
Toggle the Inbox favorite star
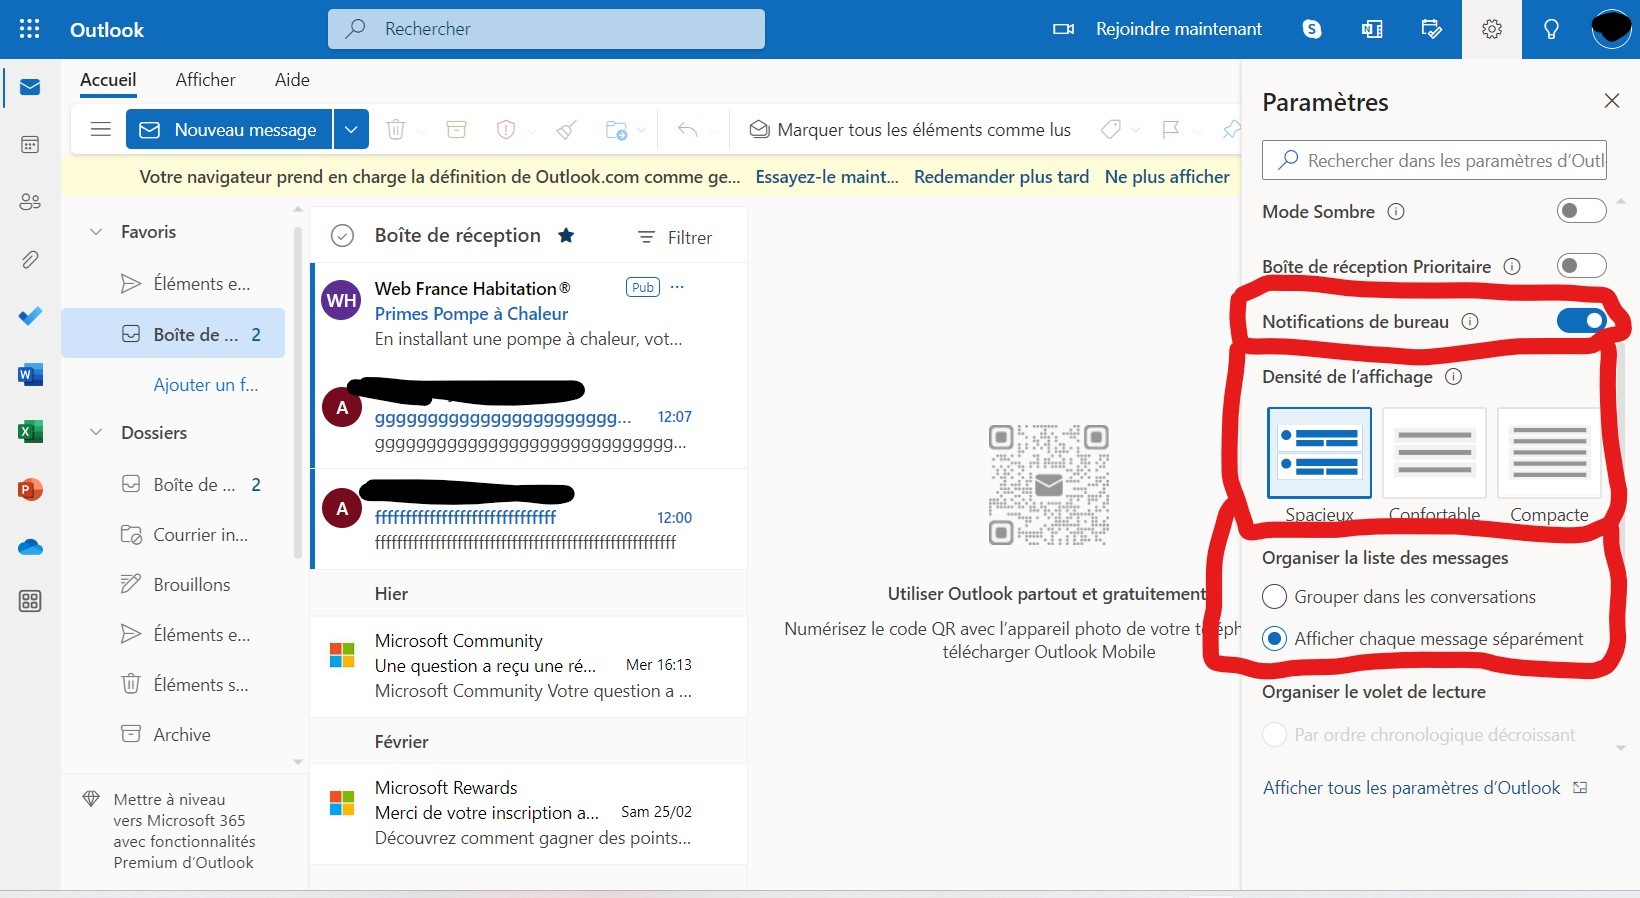click(x=566, y=236)
